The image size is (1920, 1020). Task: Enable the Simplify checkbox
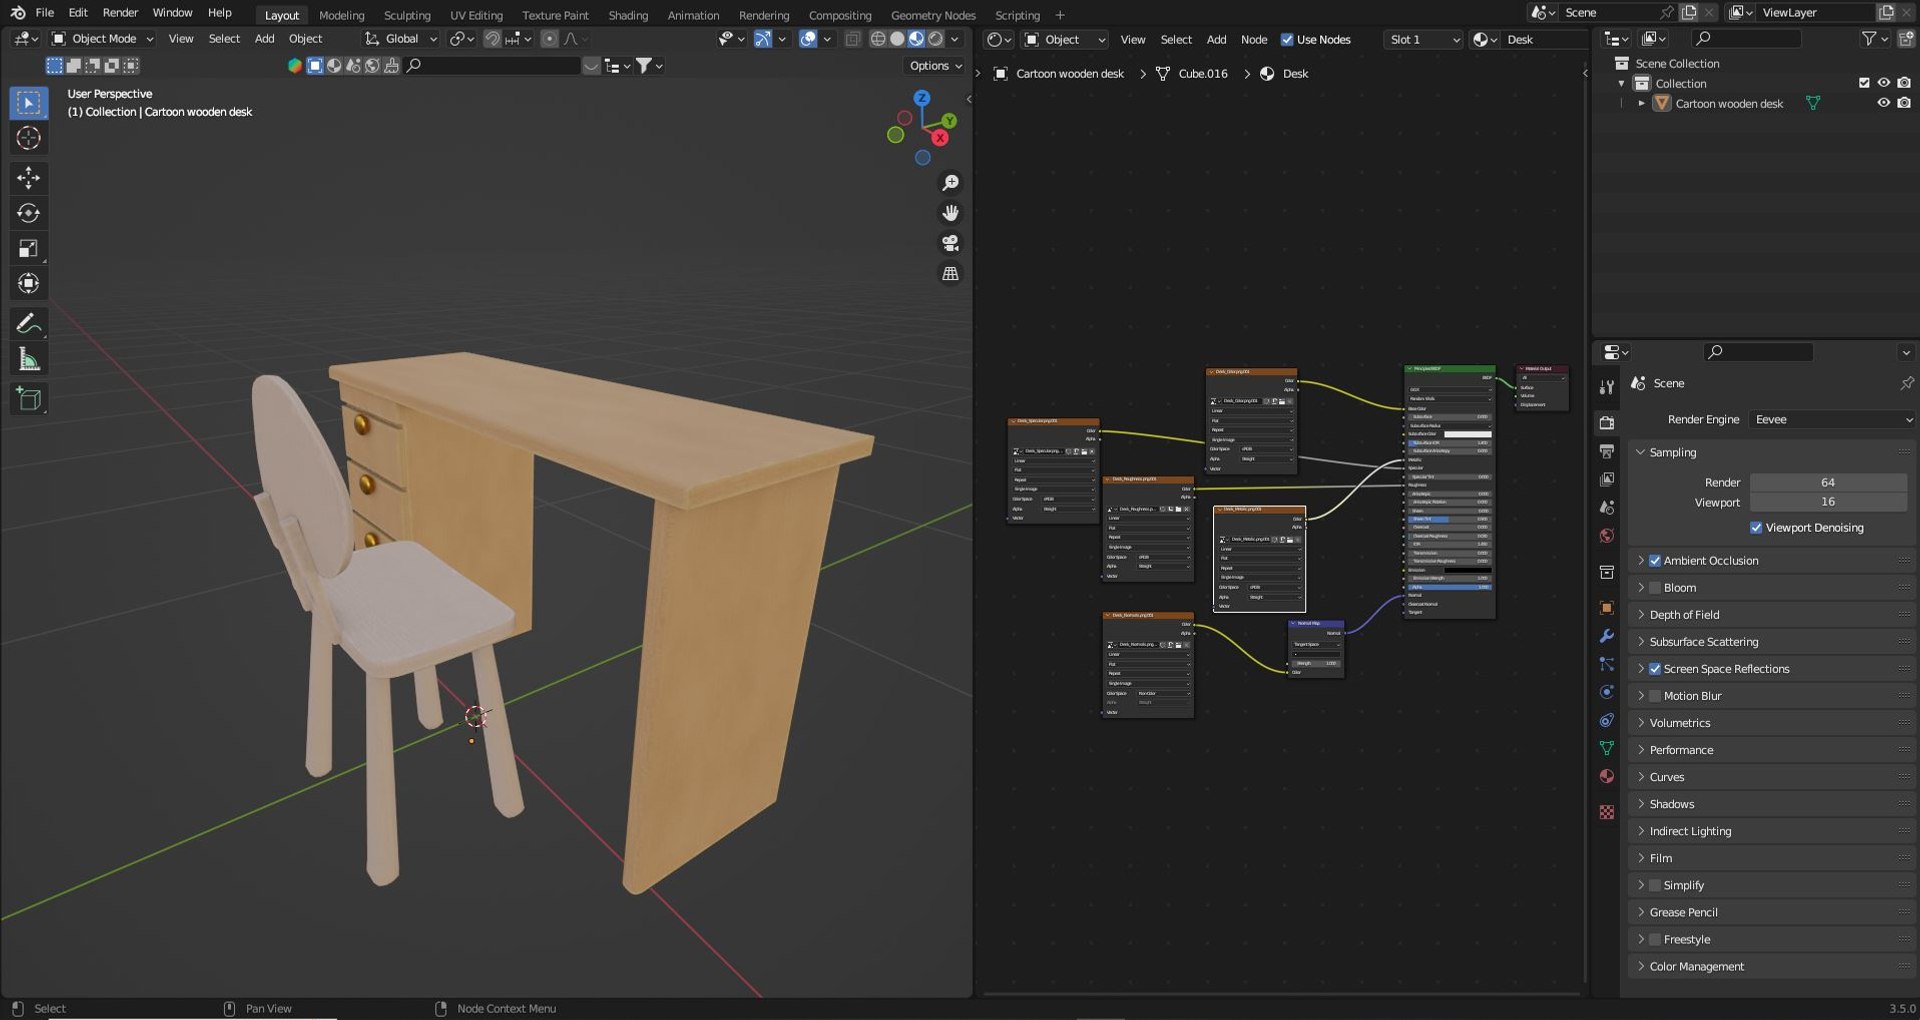pyautogui.click(x=1655, y=885)
